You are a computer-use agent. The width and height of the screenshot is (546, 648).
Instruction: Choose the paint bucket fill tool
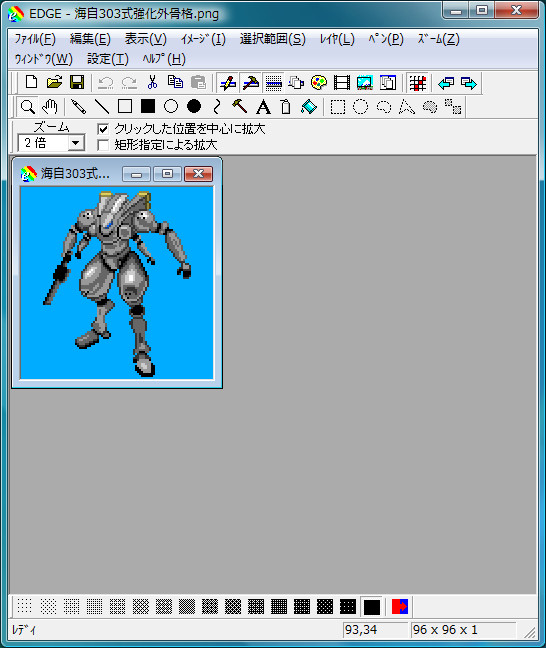[x=309, y=107]
